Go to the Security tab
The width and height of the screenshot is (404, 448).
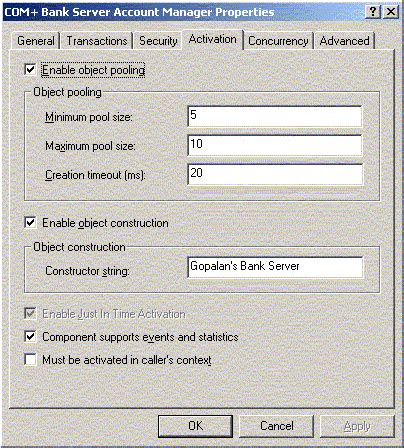158,41
